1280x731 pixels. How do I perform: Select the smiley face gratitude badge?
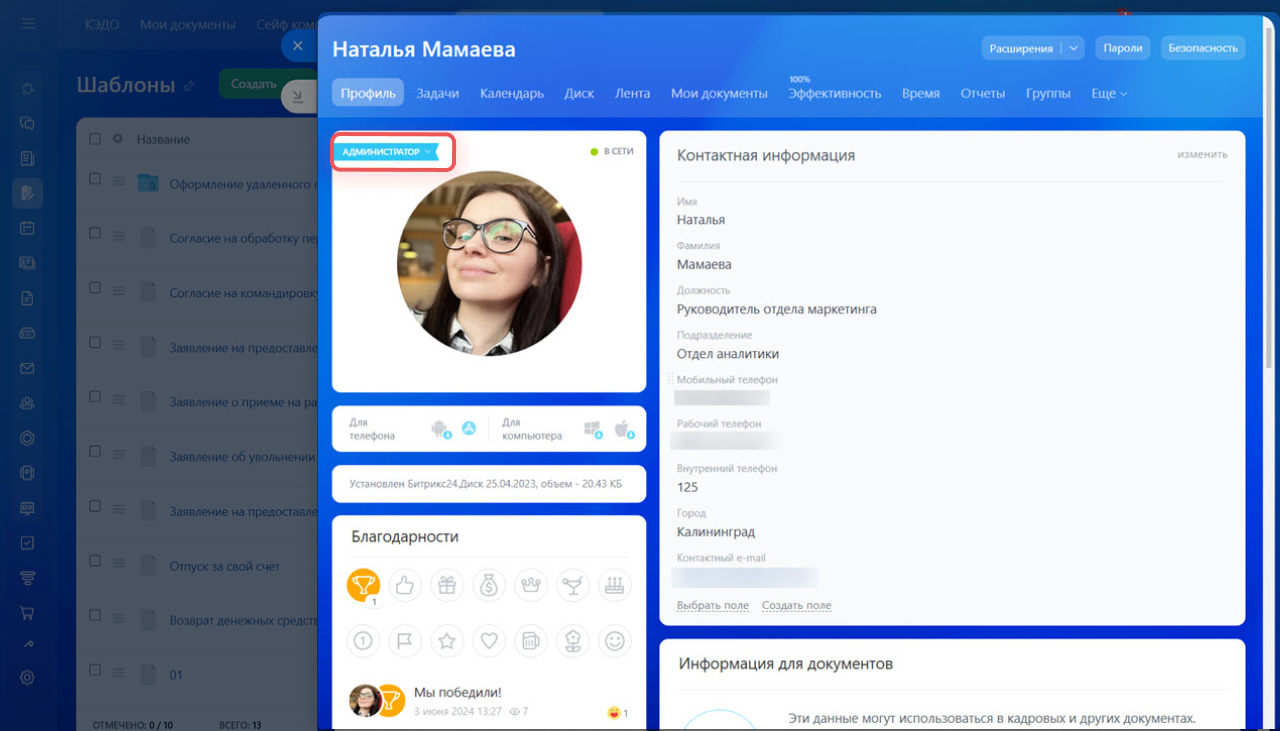(615, 640)
